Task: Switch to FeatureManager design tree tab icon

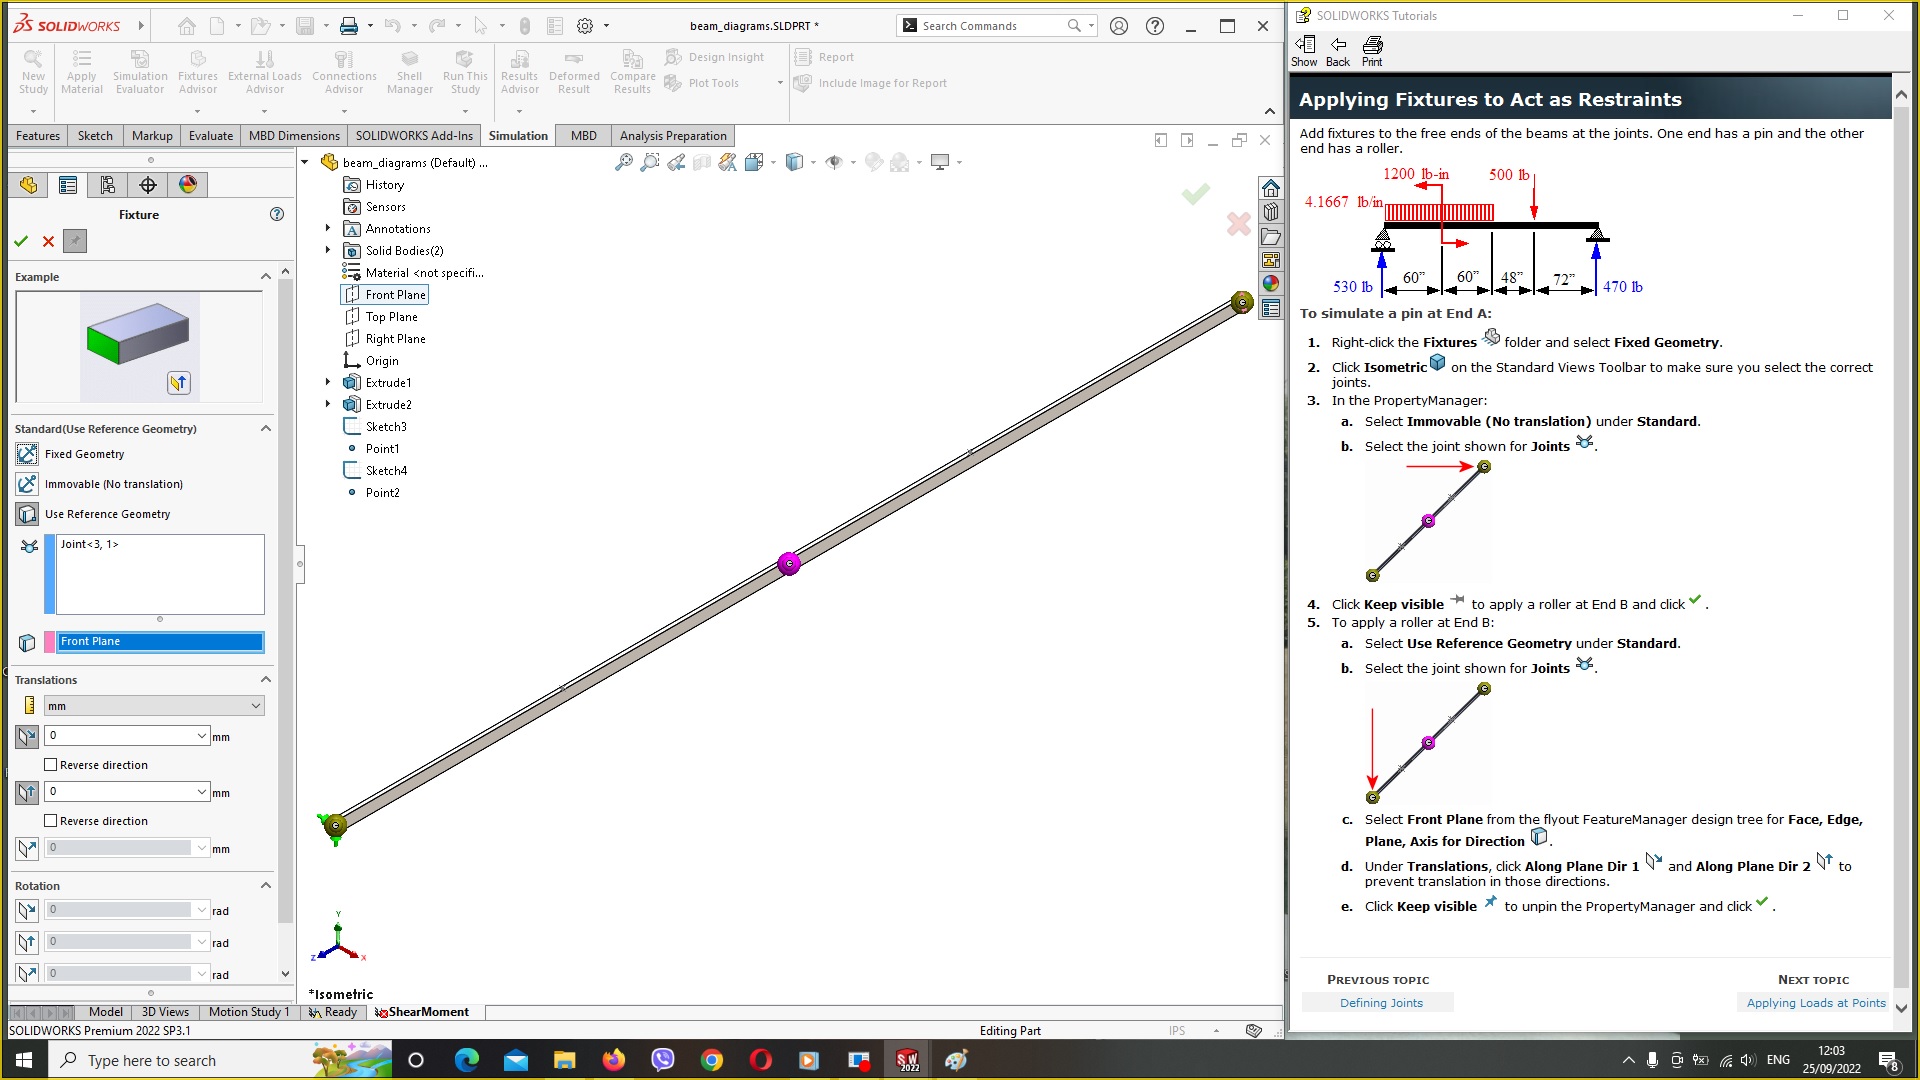Action: 28,185
